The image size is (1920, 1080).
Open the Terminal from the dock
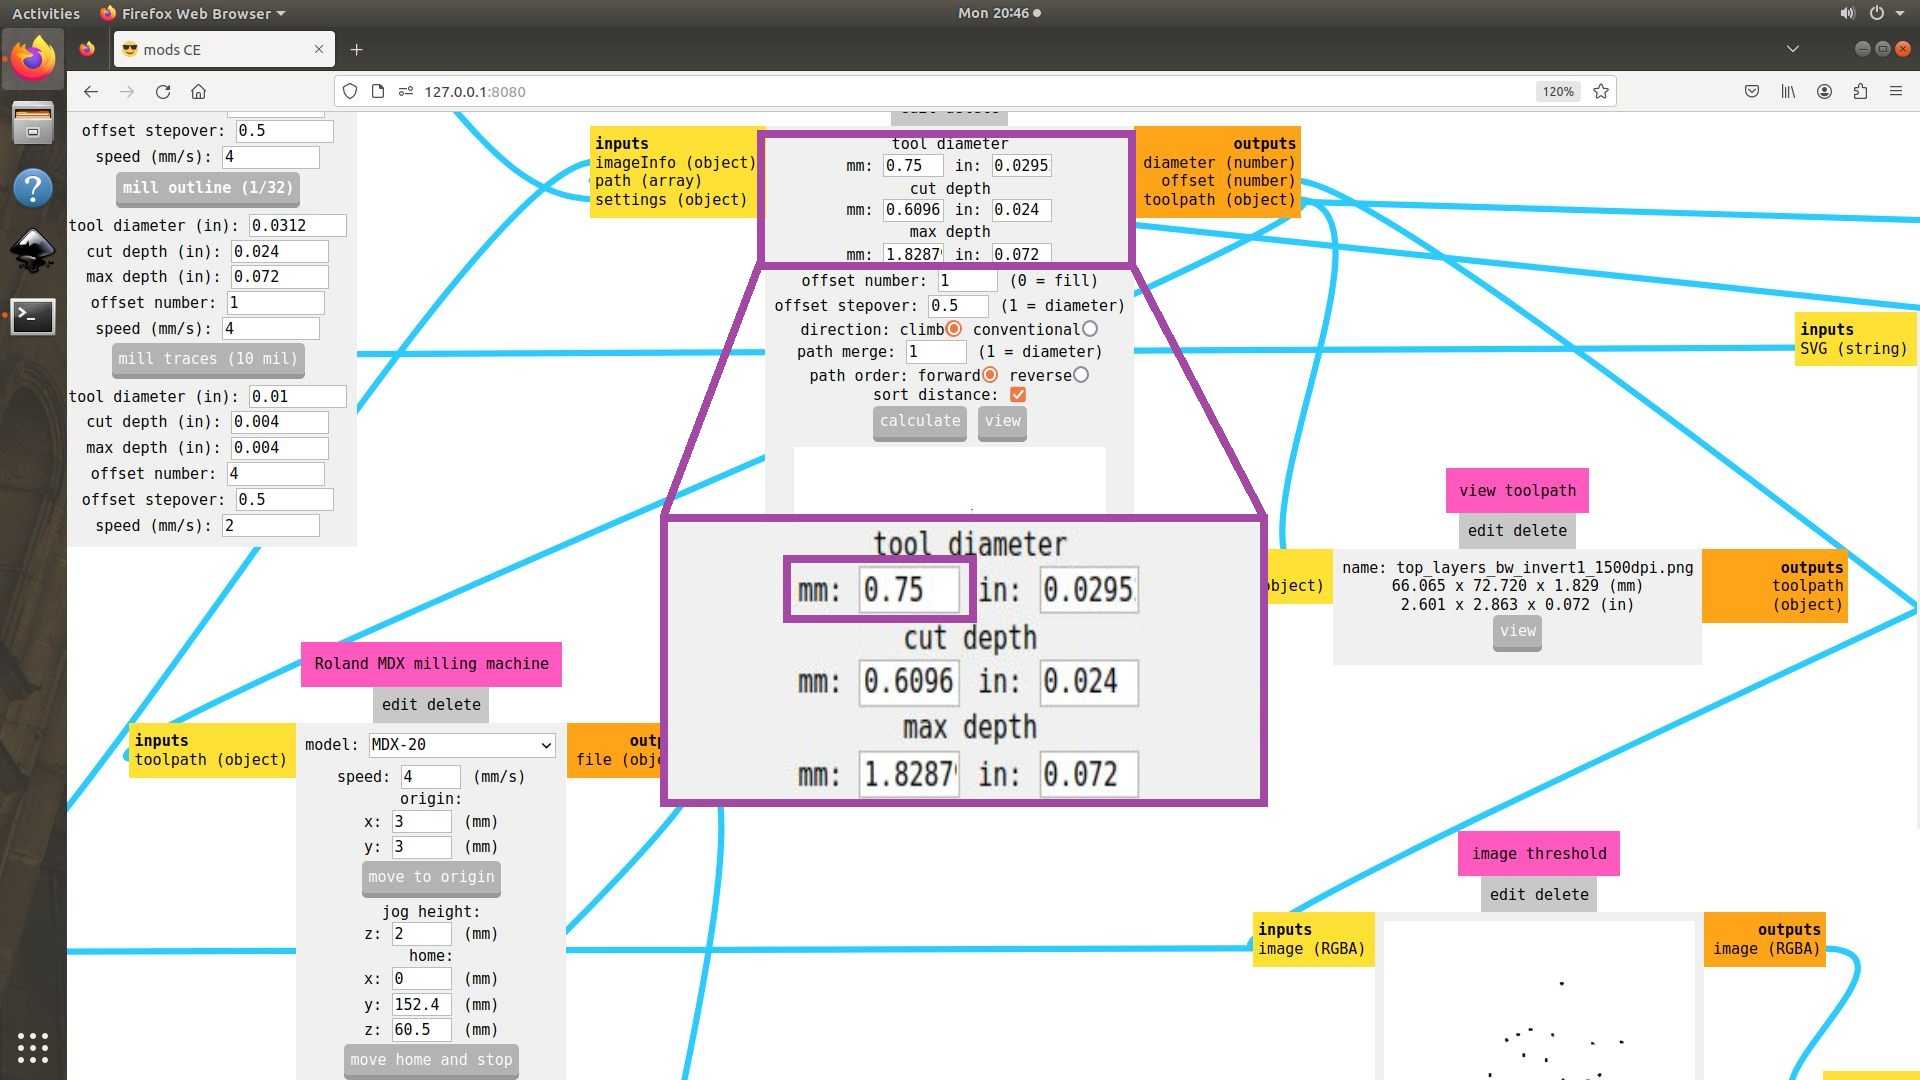coord(32,316)
